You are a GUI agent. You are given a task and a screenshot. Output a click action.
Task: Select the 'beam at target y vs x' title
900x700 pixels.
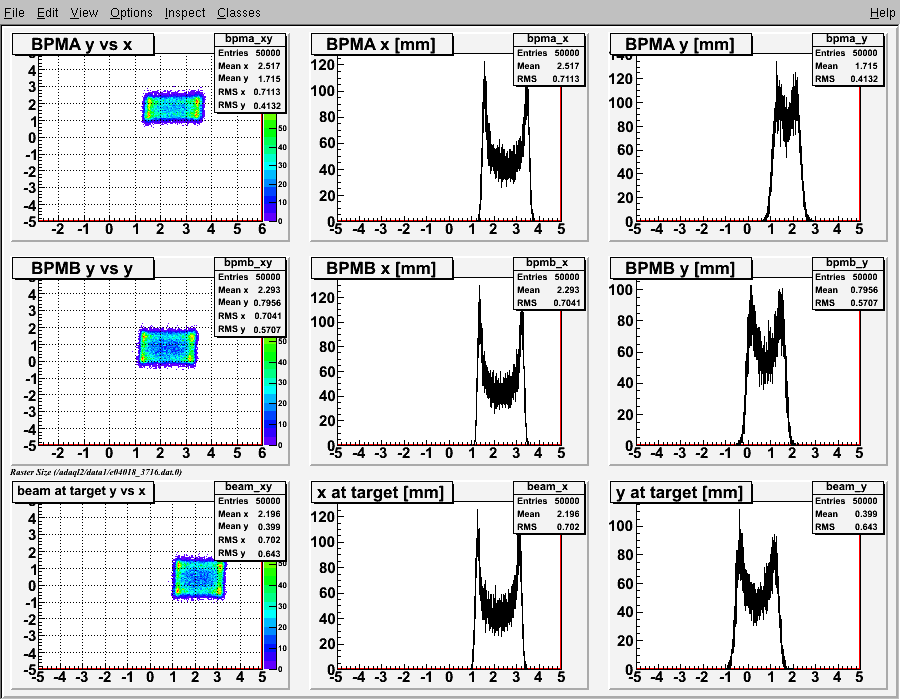[83, 492]
